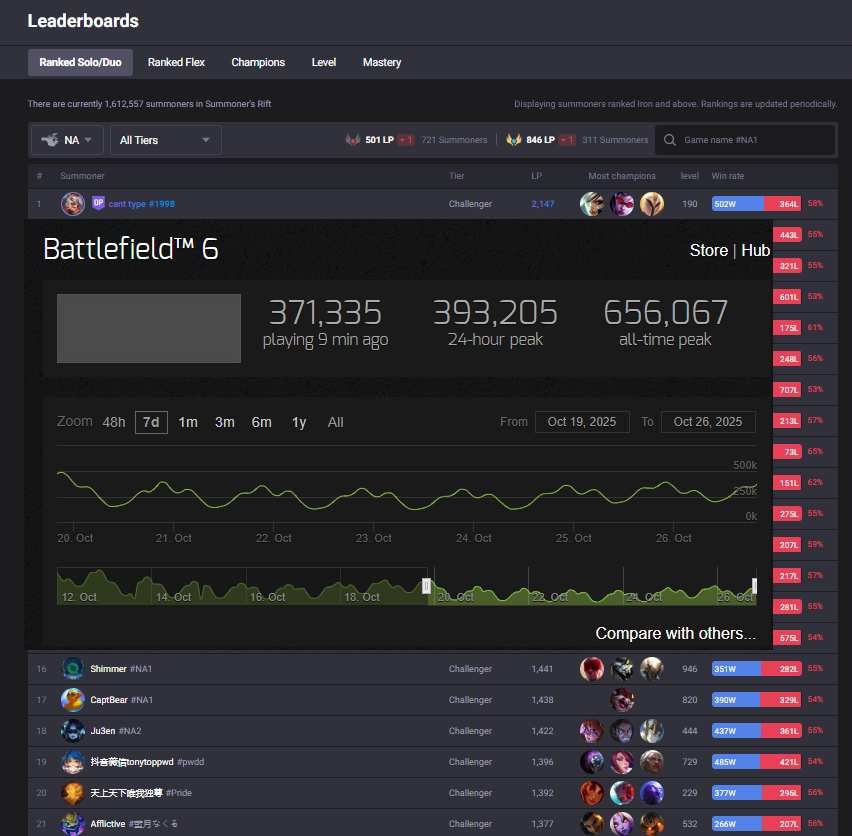Screen dimensions: 852x836
Task: Switch to the Ranked Flex tab
Action: (176, 62)
